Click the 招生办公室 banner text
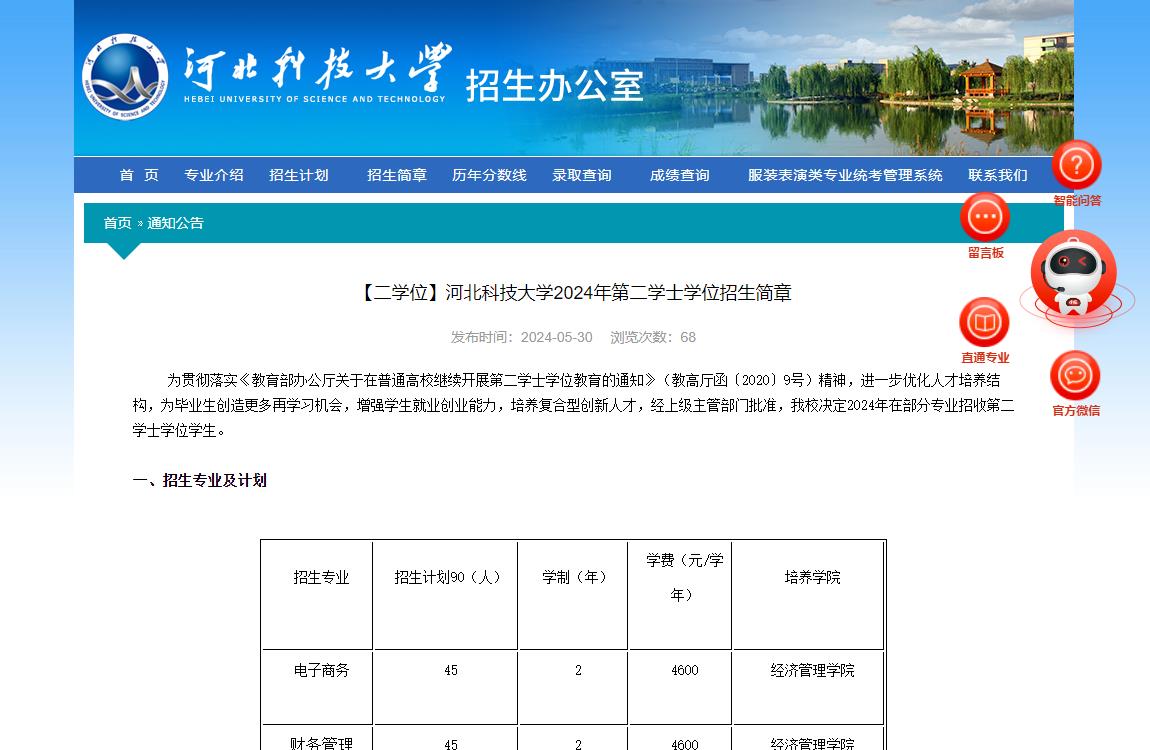The height and width of the screenshot is (750, 1150). click(x=554, y=86)
